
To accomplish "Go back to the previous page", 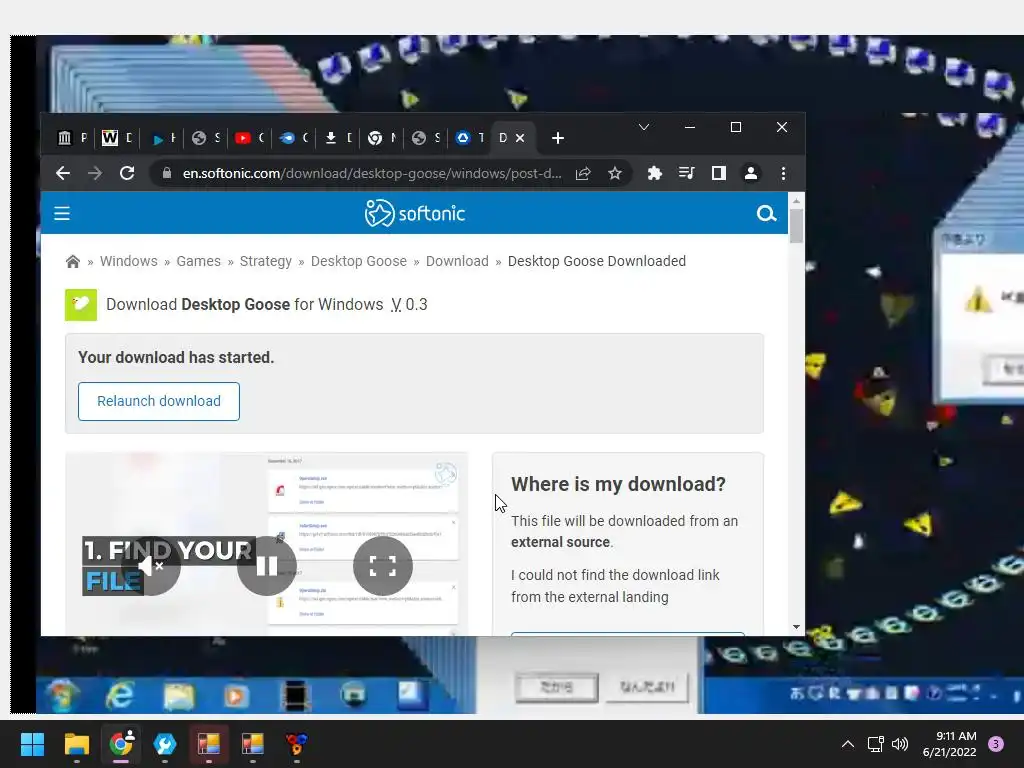I will click(x=63, y=173).
